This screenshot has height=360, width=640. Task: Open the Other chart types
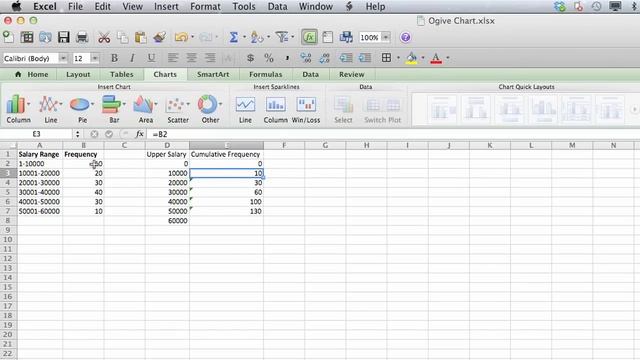pyautogui.click(x=210, y=109)
